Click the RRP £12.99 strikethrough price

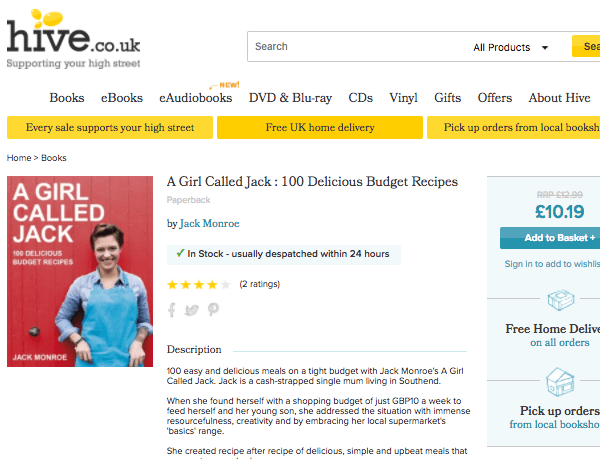pos(559,195)
